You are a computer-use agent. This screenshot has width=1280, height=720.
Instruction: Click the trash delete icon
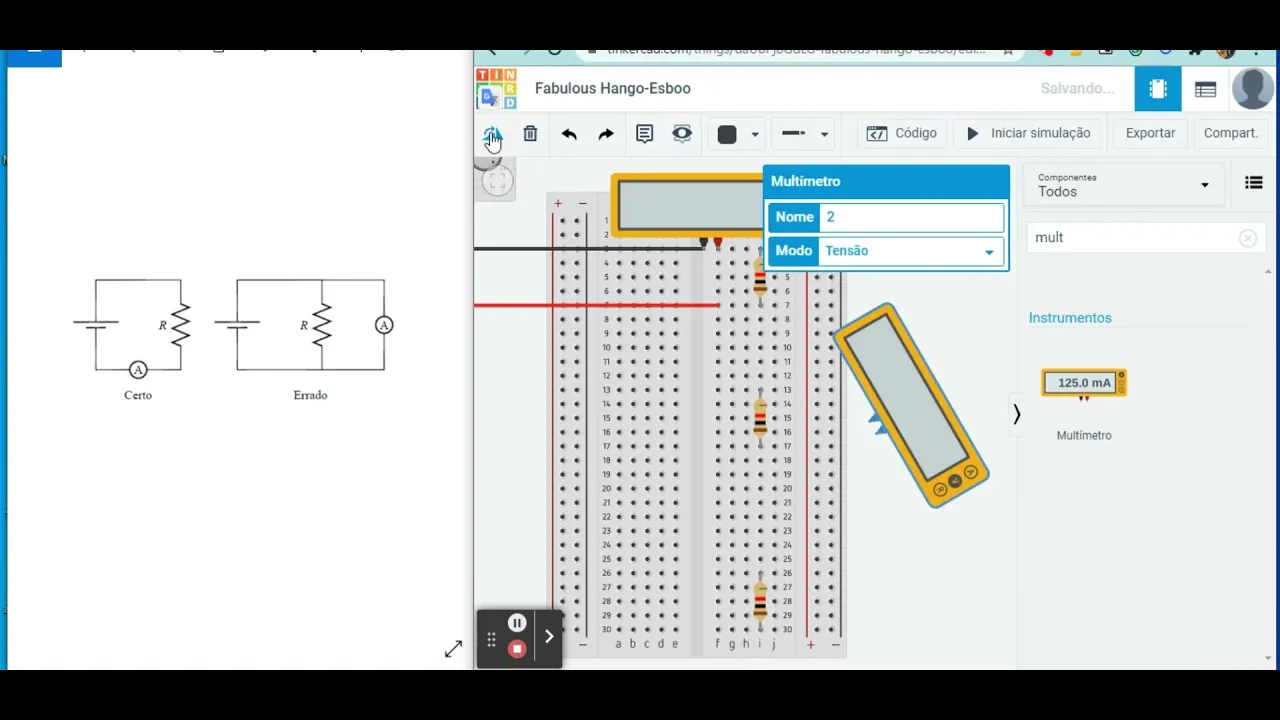pyautogui.click(x=530, y=133)
